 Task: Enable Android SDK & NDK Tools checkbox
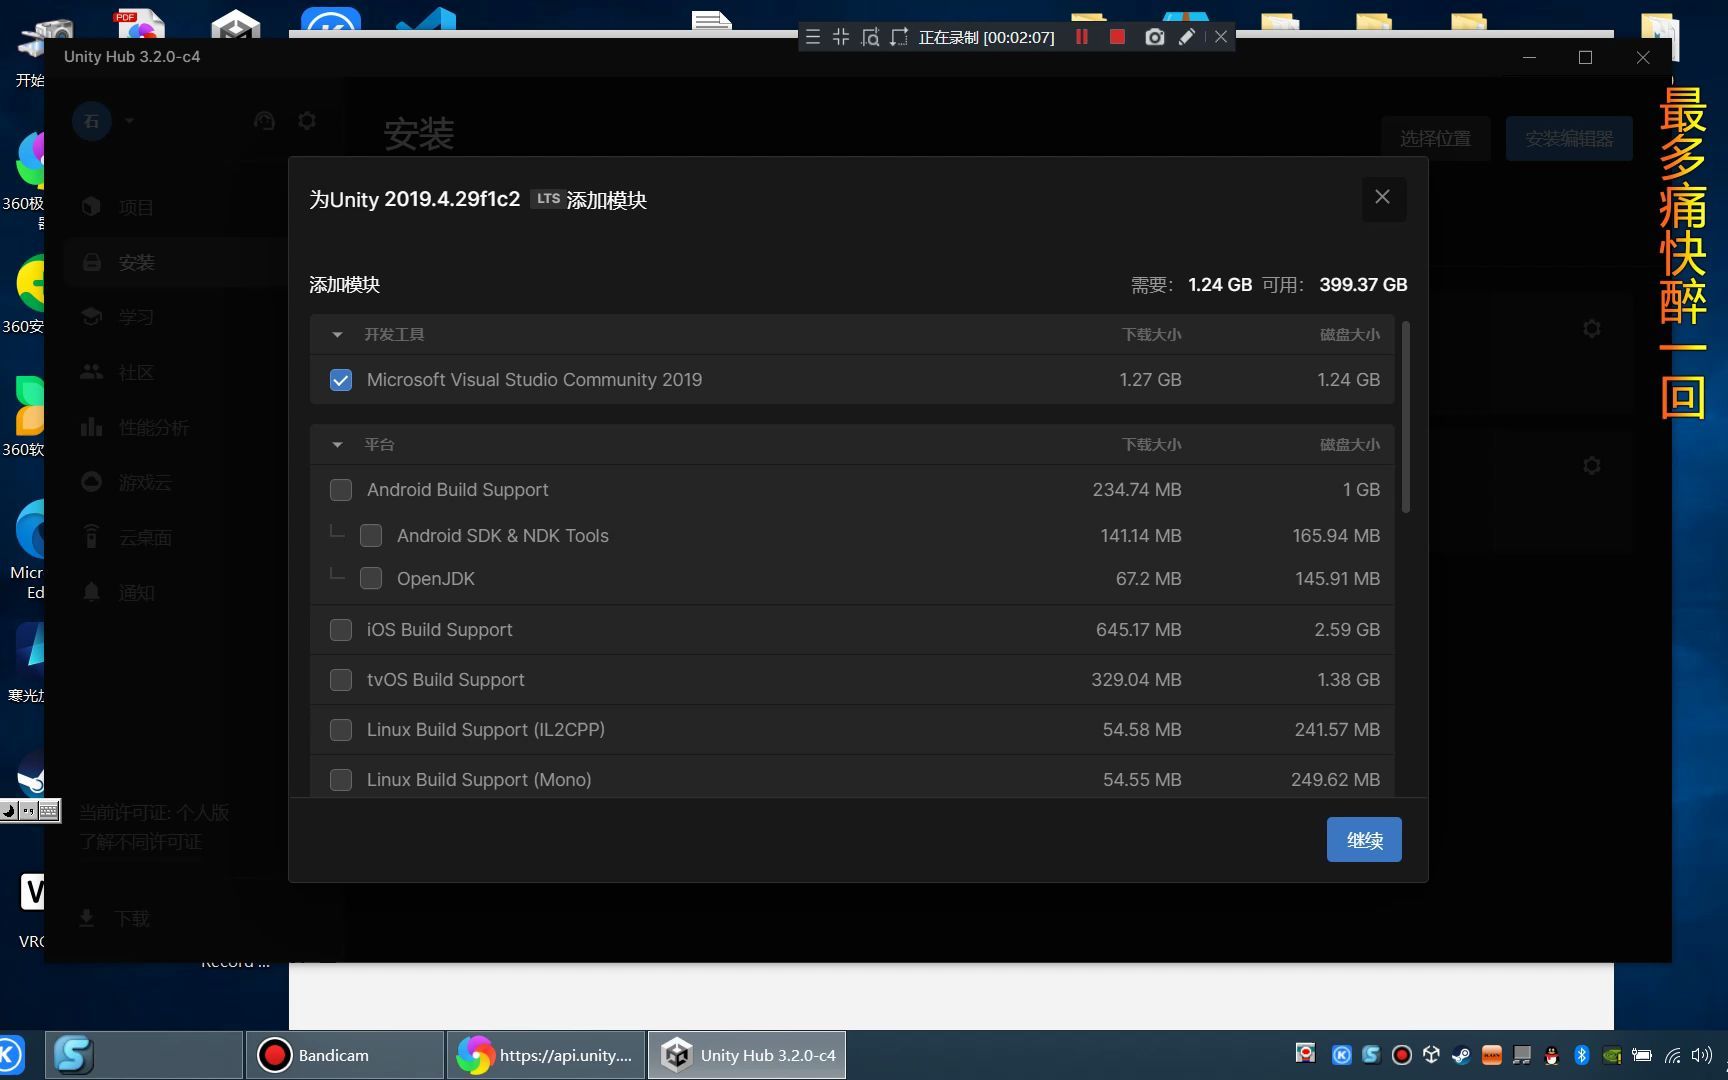click(371, 536)
